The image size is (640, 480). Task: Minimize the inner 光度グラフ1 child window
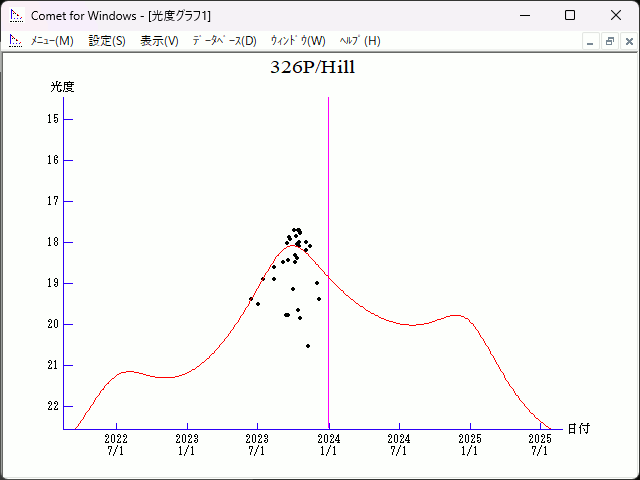[590, 41]
